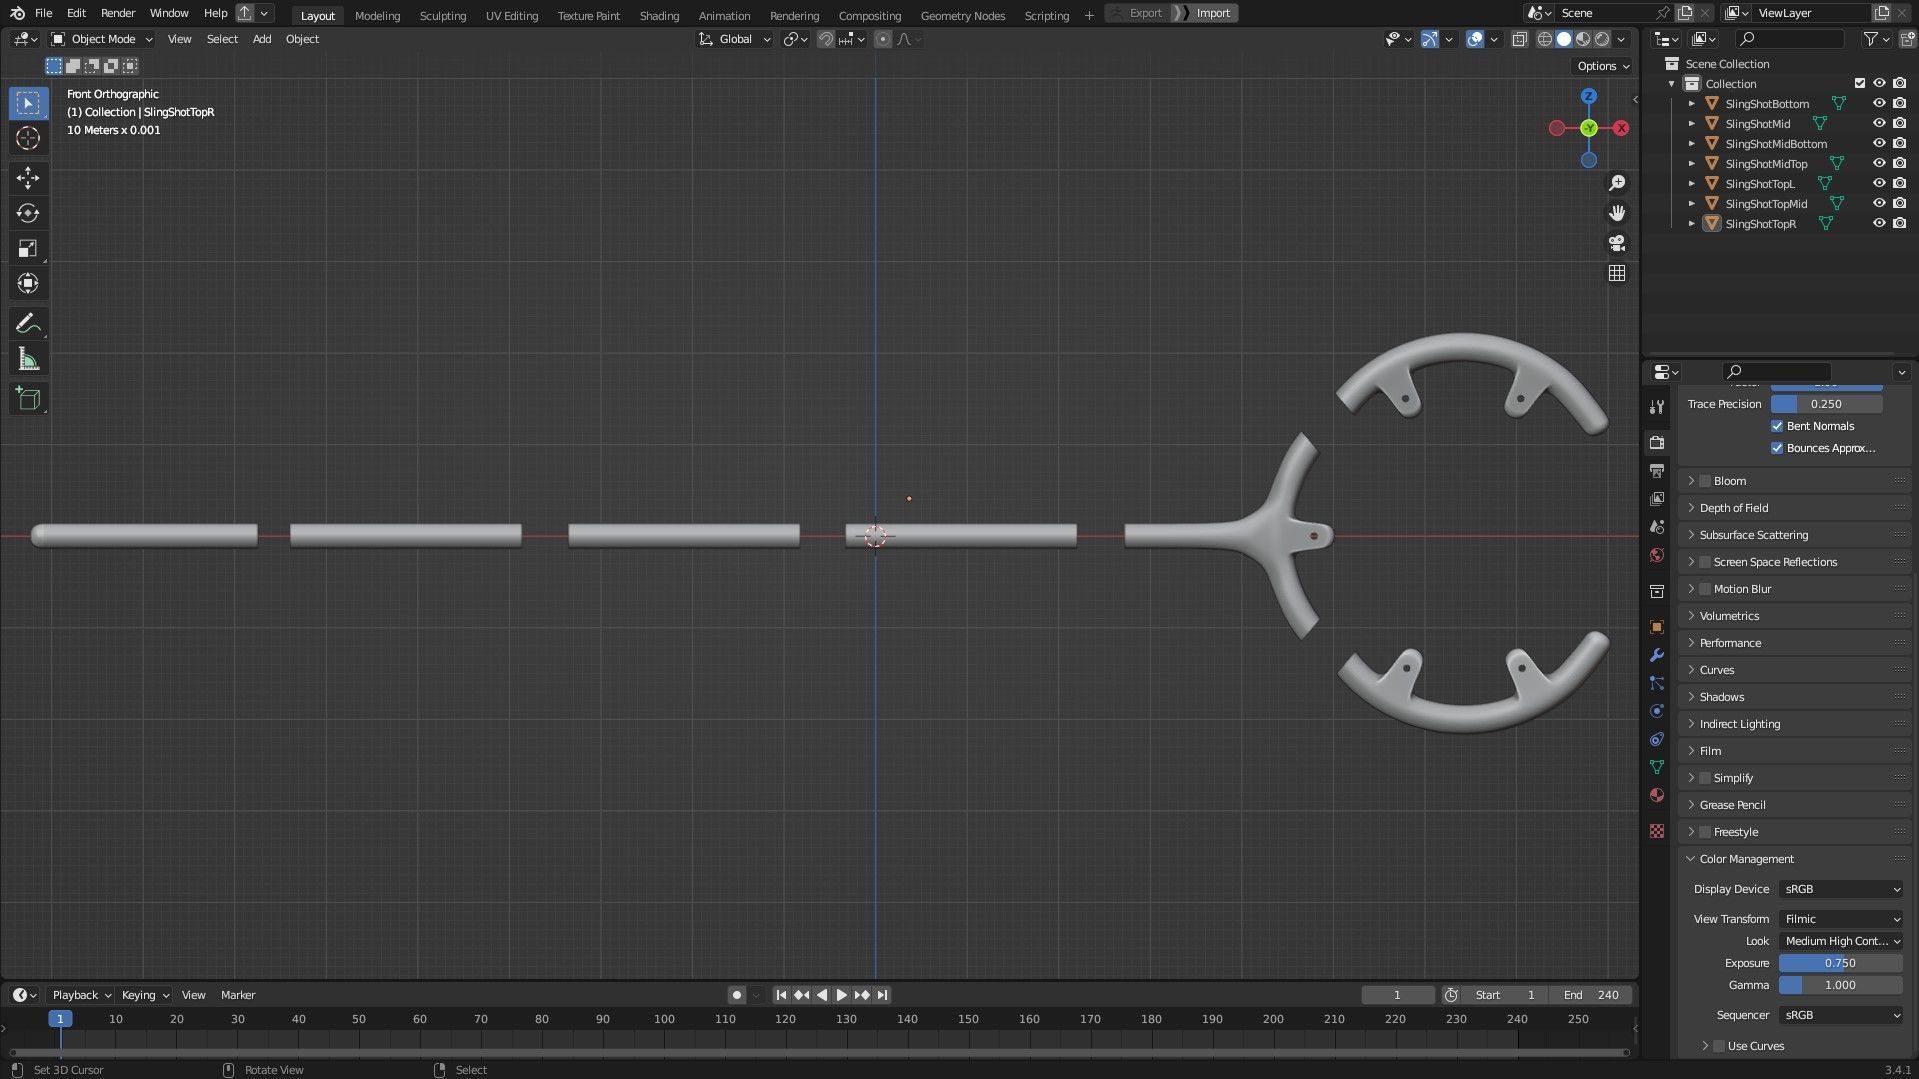Click the Export button

[1138, 13]
